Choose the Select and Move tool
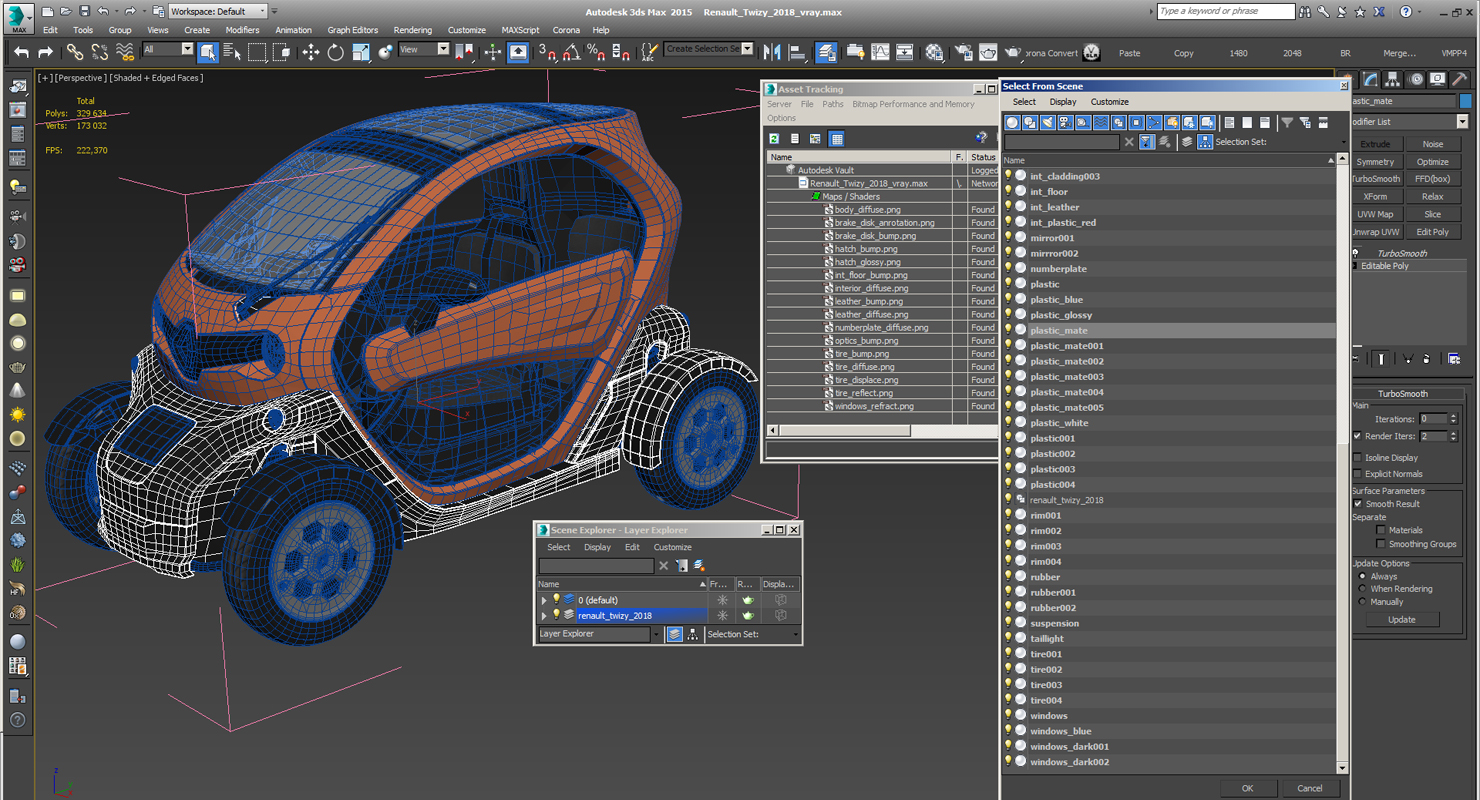The height and width of the screenshot is (800, 1480). click(311, 52)
